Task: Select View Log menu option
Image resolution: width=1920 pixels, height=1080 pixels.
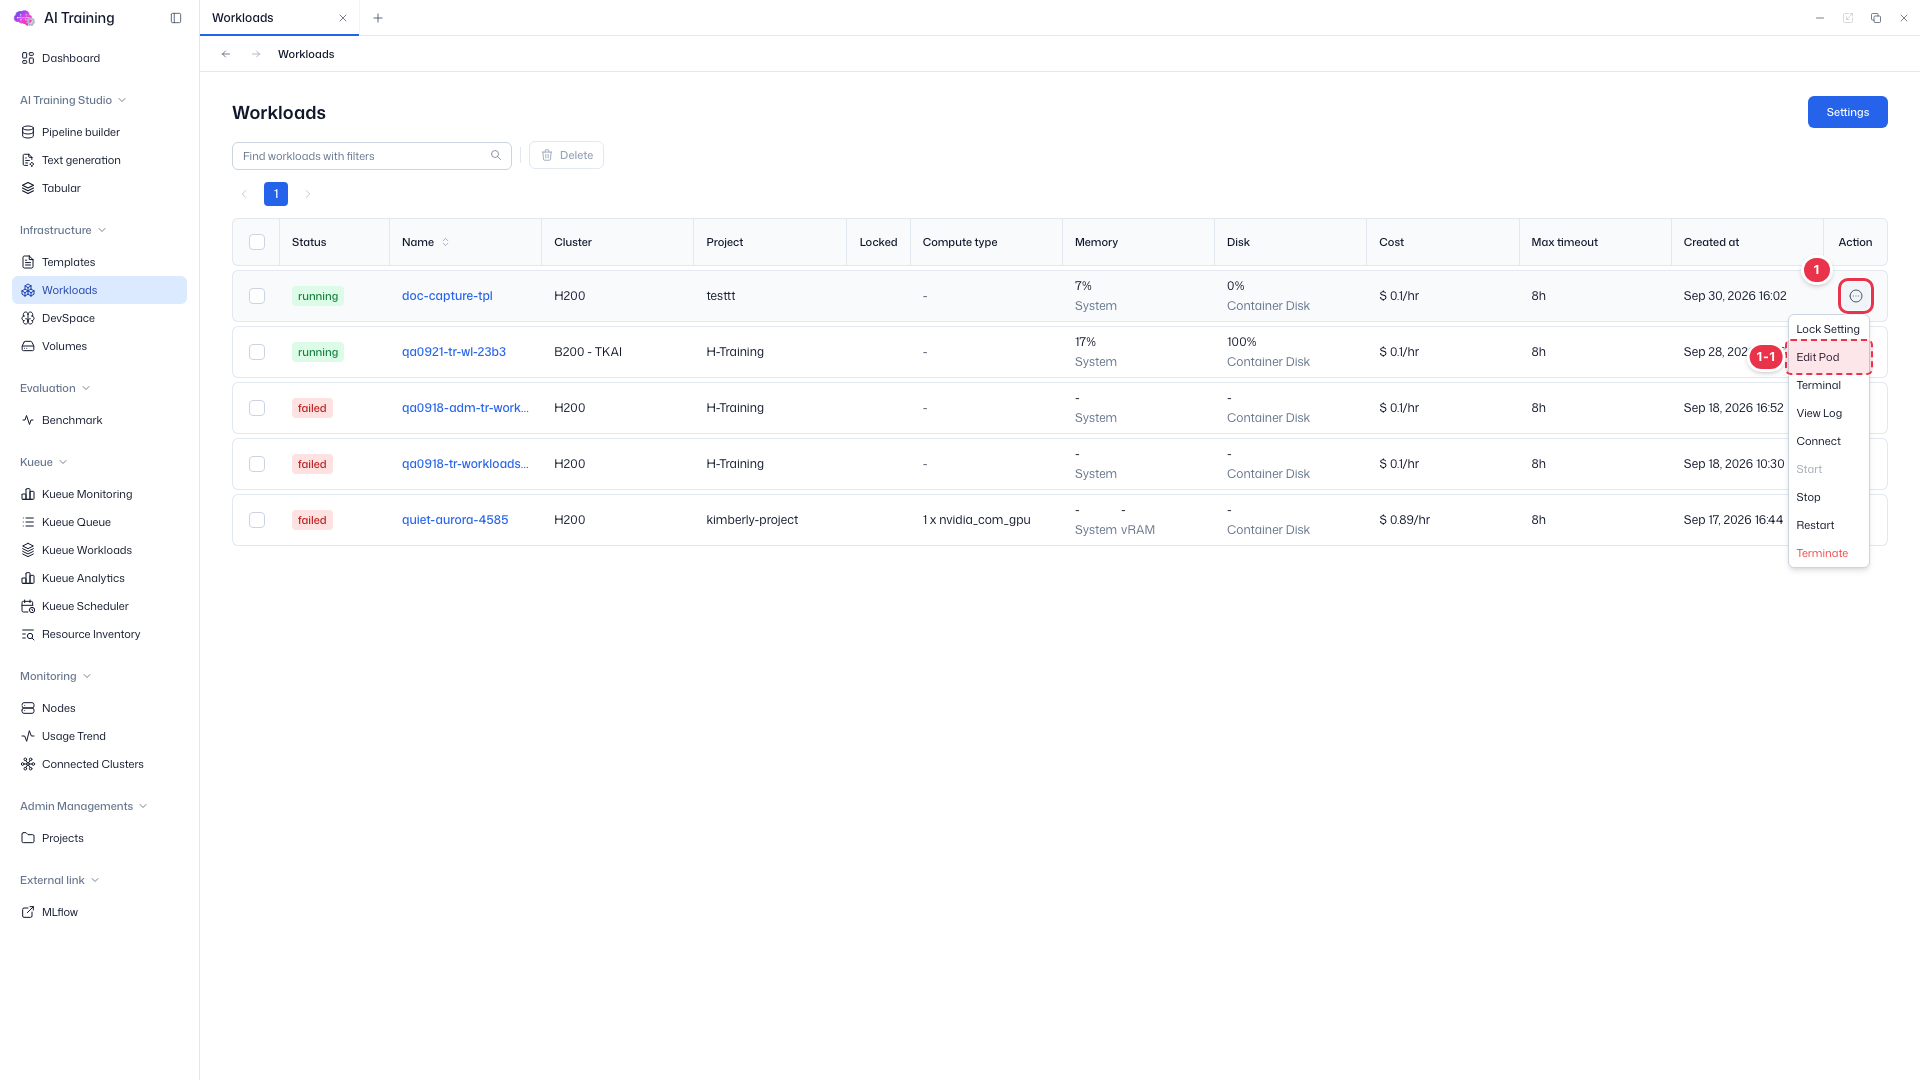Action: (1828, 413)
